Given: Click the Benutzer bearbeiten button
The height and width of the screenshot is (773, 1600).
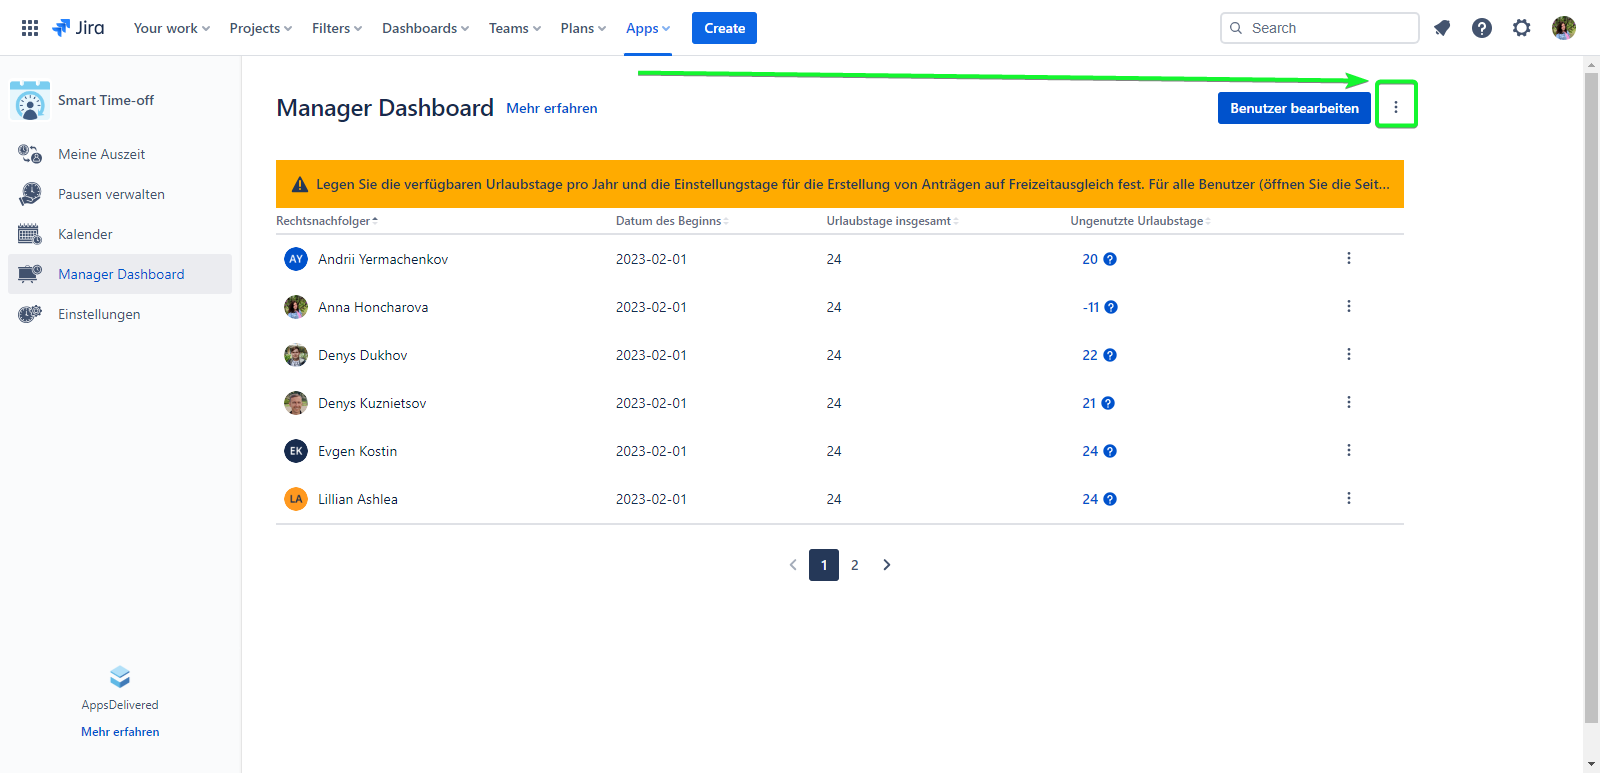Looking at the screenshot, I should 1294,108.
